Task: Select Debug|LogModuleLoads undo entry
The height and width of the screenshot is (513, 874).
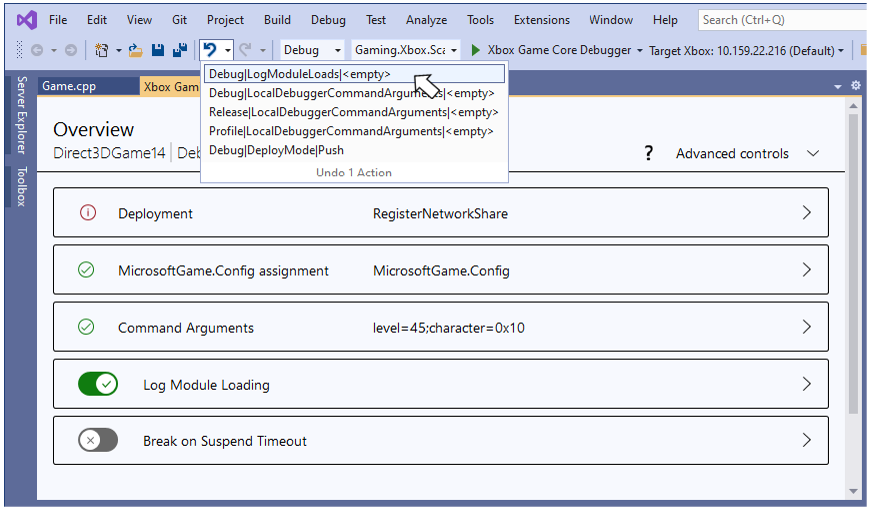Action: click(354, 74)
